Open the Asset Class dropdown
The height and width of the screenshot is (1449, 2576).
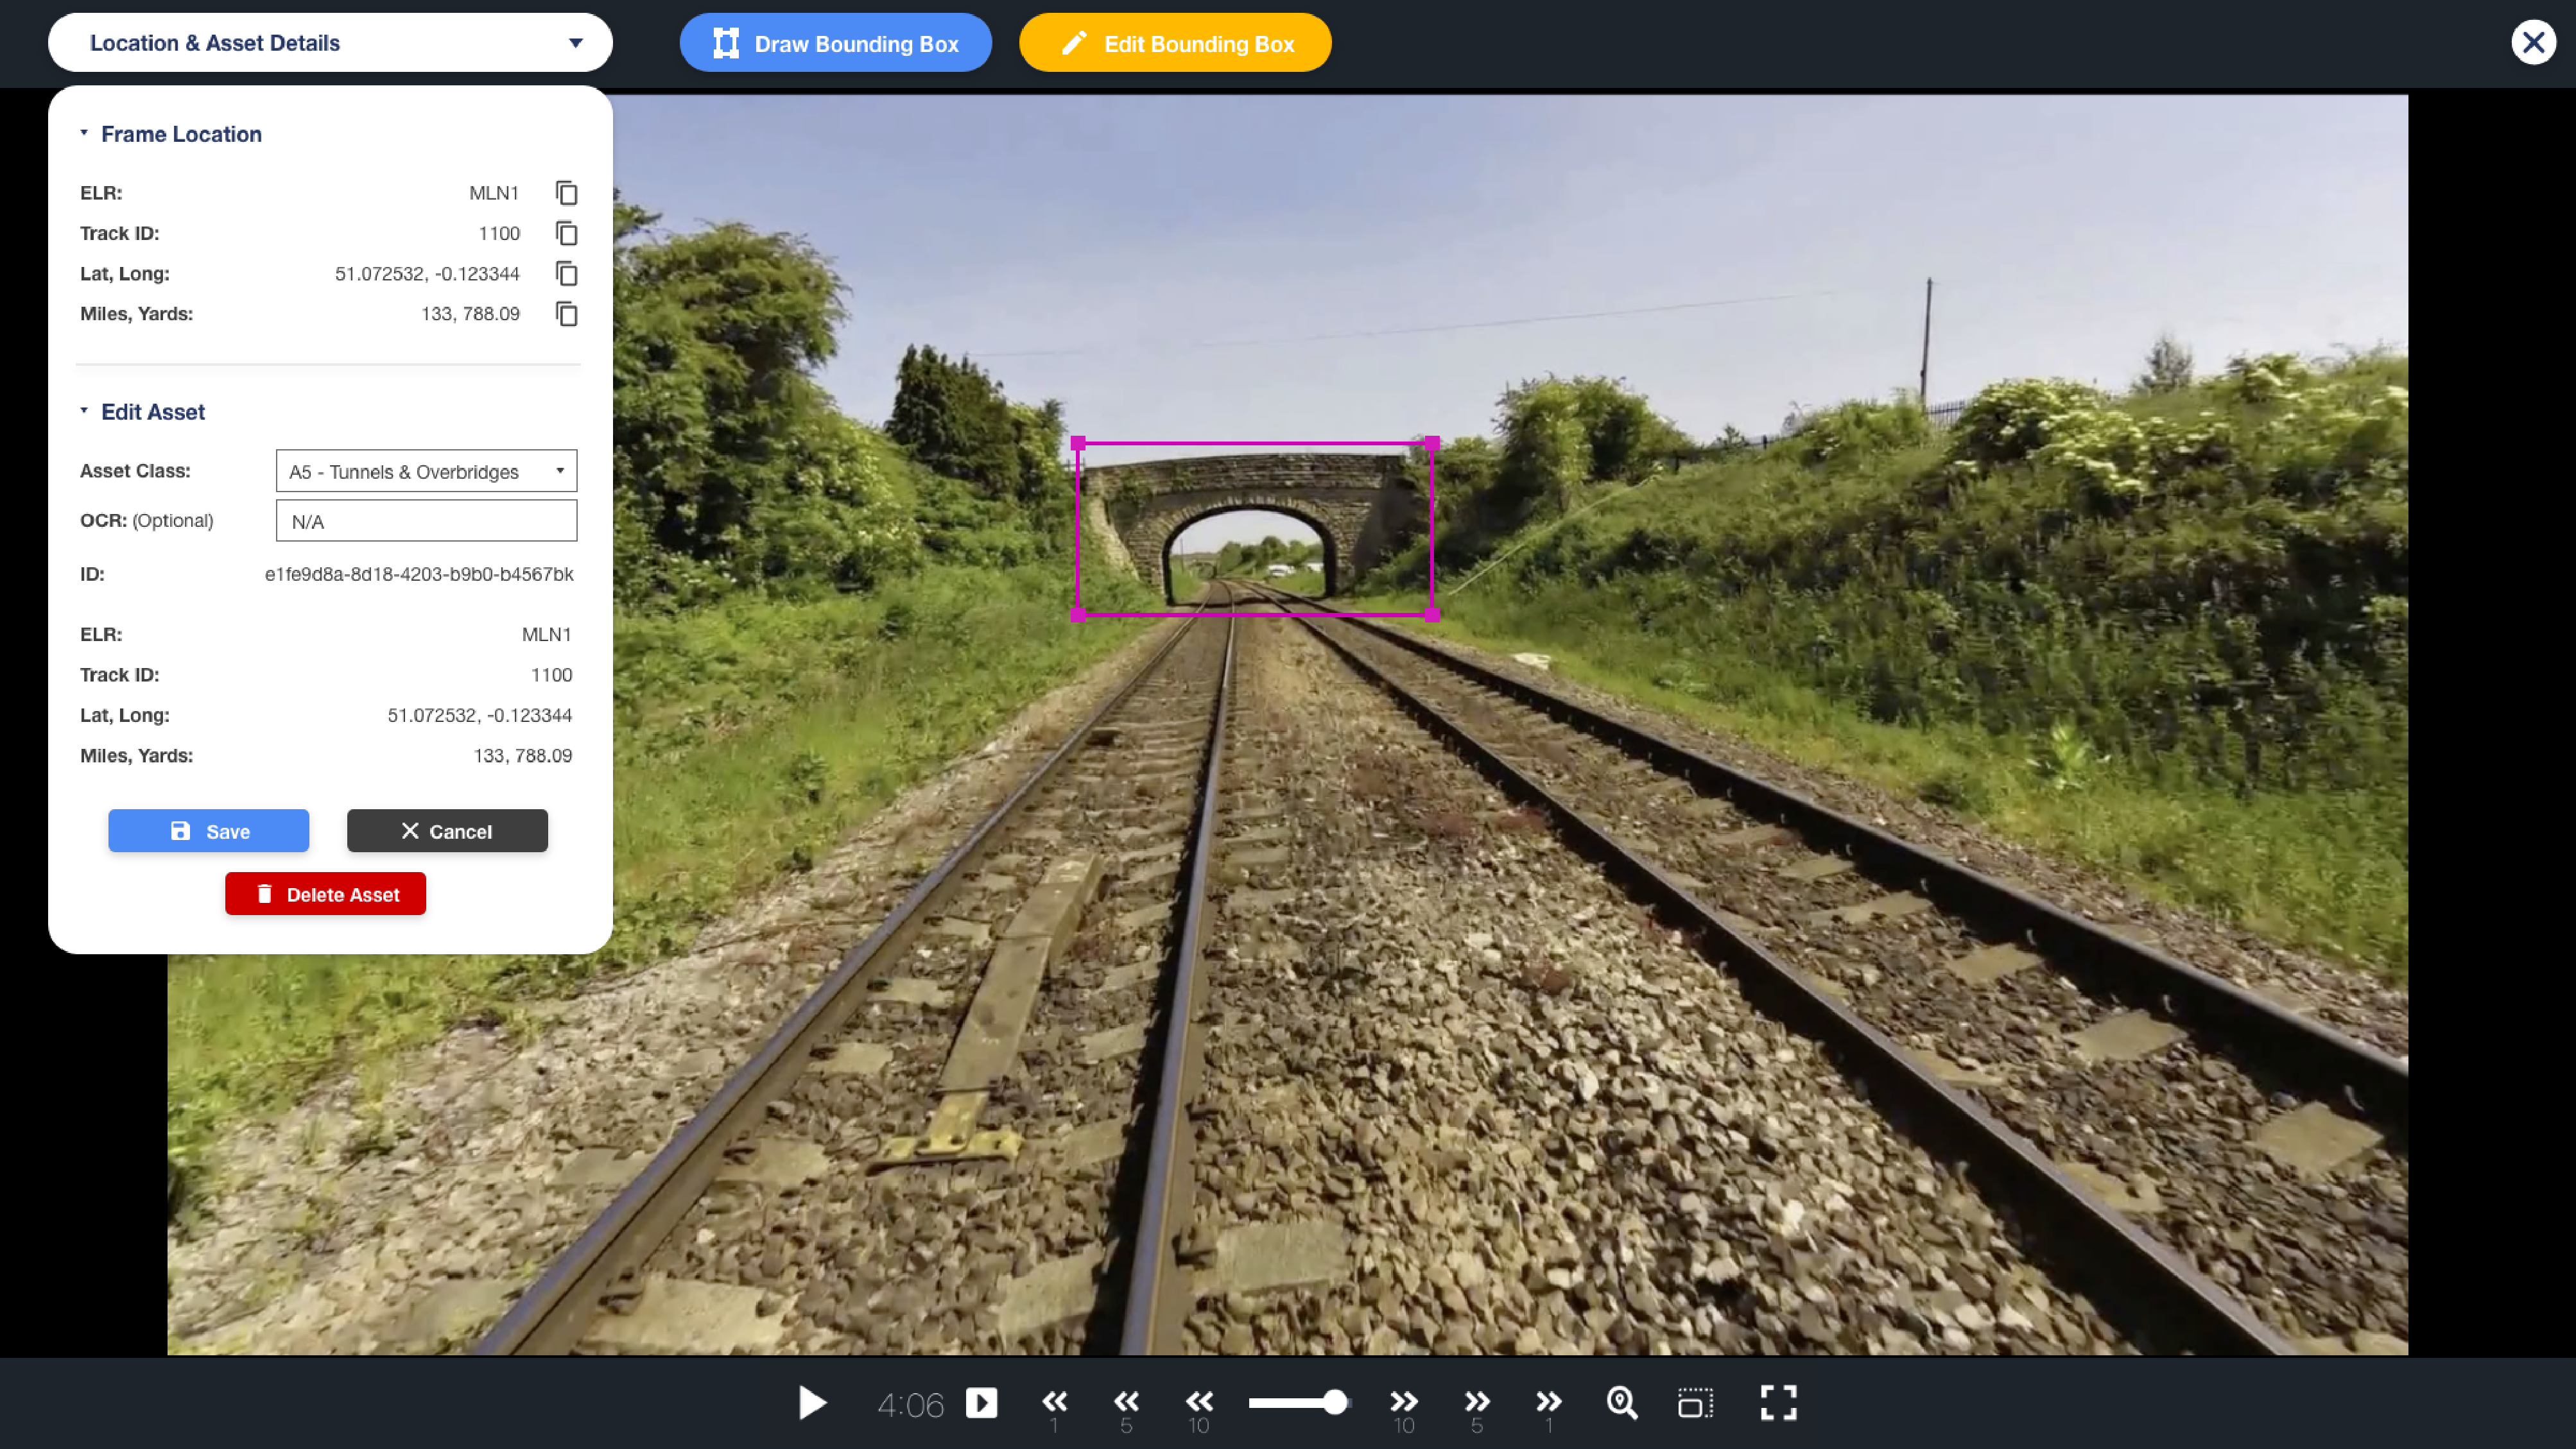pos(426,471)
